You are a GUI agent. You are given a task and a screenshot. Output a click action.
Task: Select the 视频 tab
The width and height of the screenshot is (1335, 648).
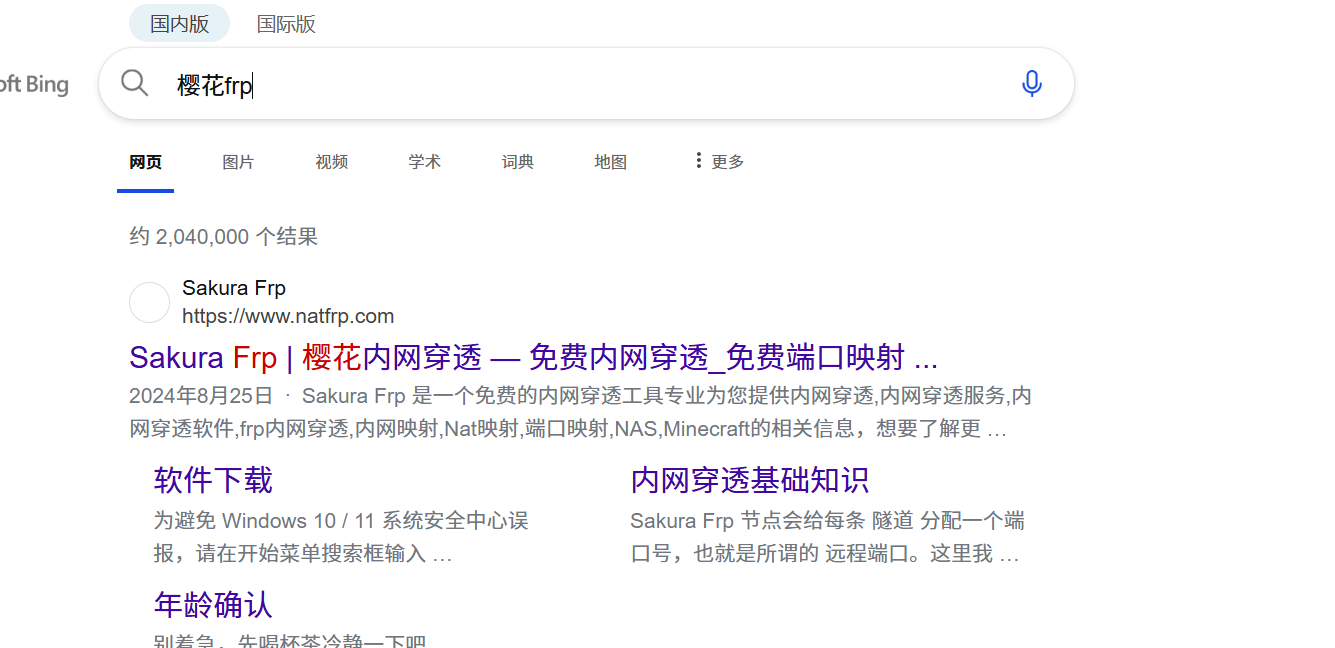tap(331, 162)
